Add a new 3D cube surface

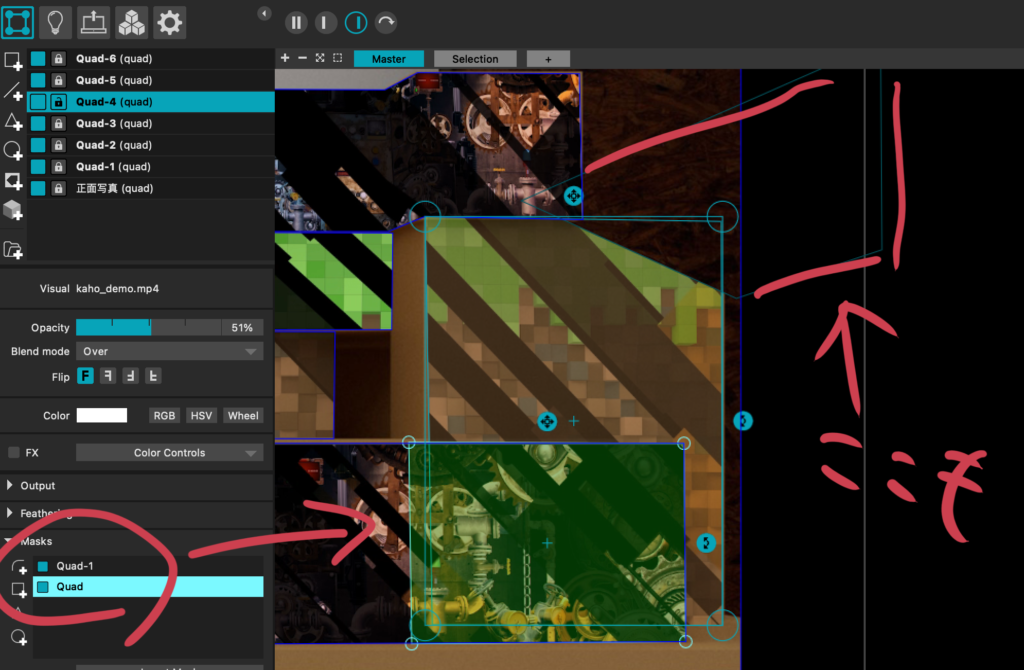[13, 210]
